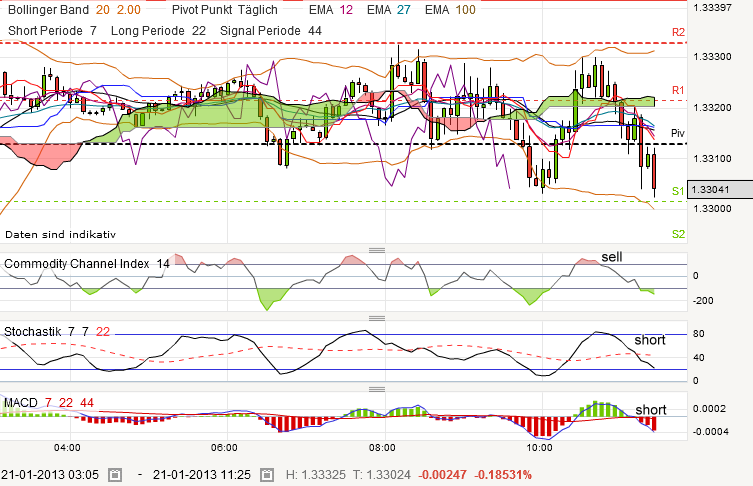The width and height of the screenshot is (753, 486).
Task: Click the R2 resistance level label
Action: pos(678,32)
